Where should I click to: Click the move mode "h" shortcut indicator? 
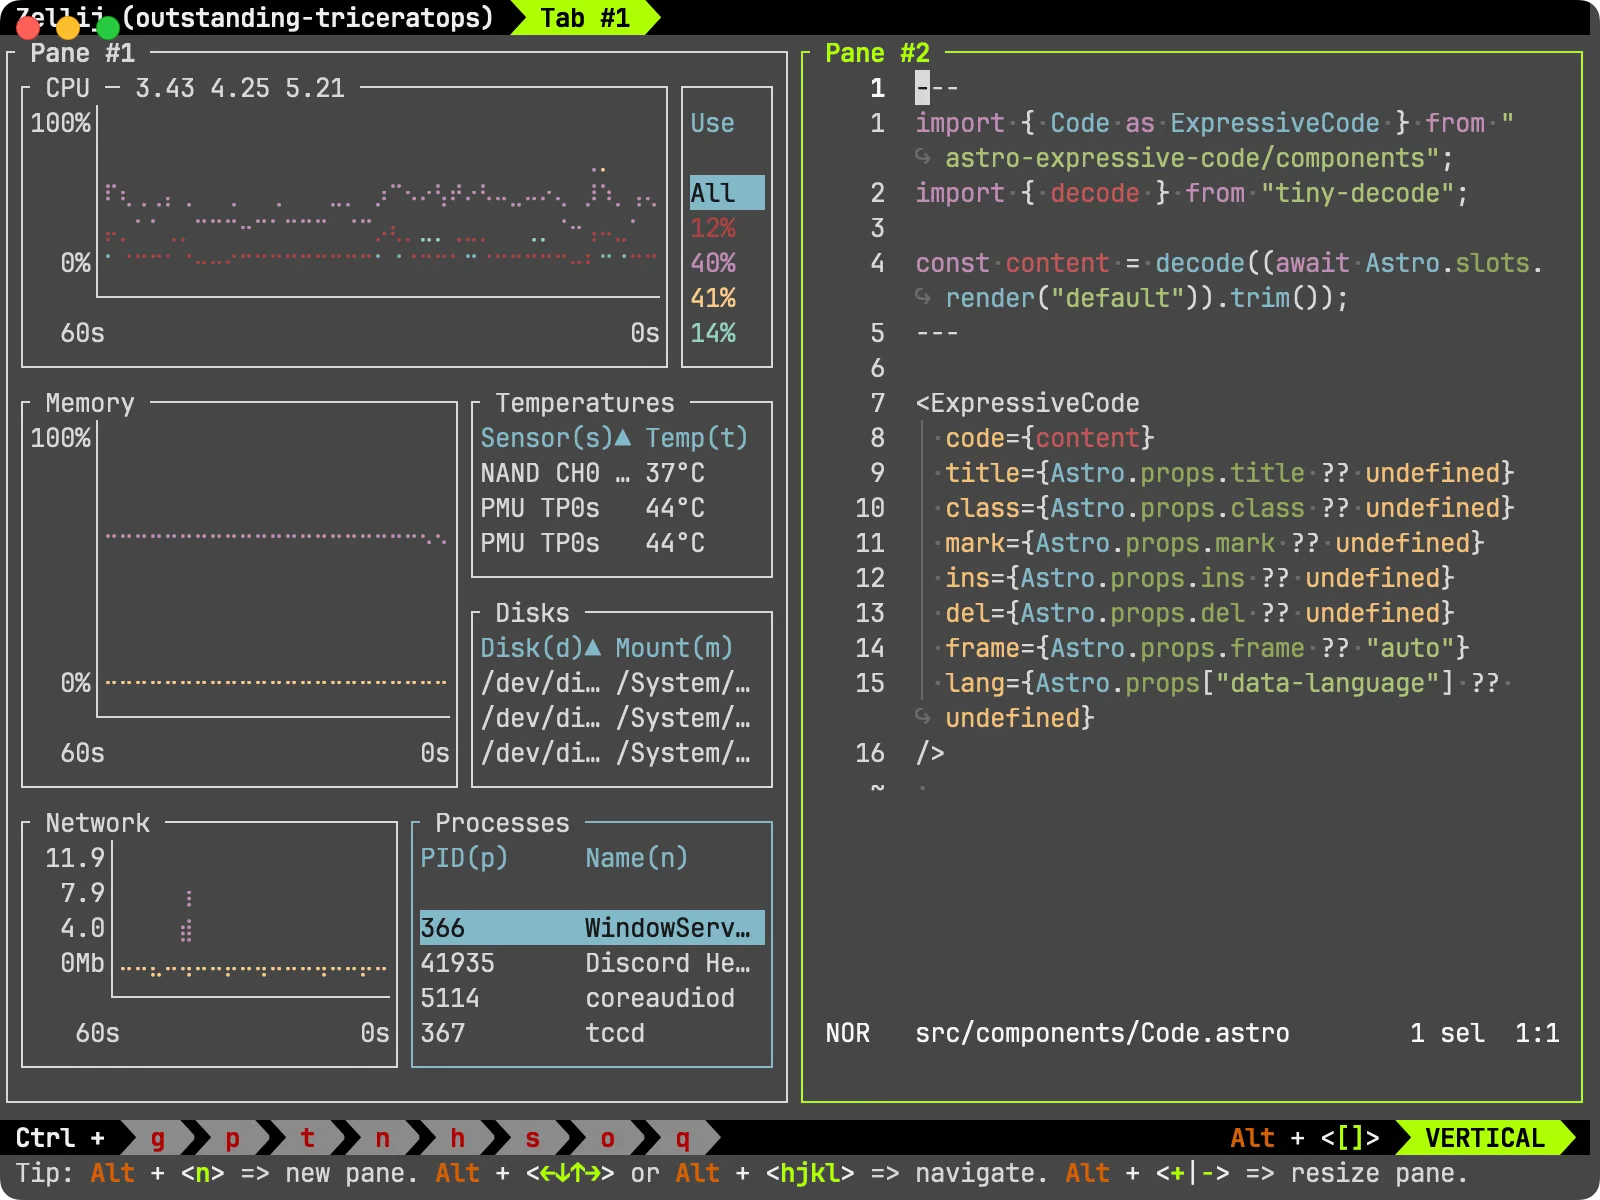coord(457,1138)
